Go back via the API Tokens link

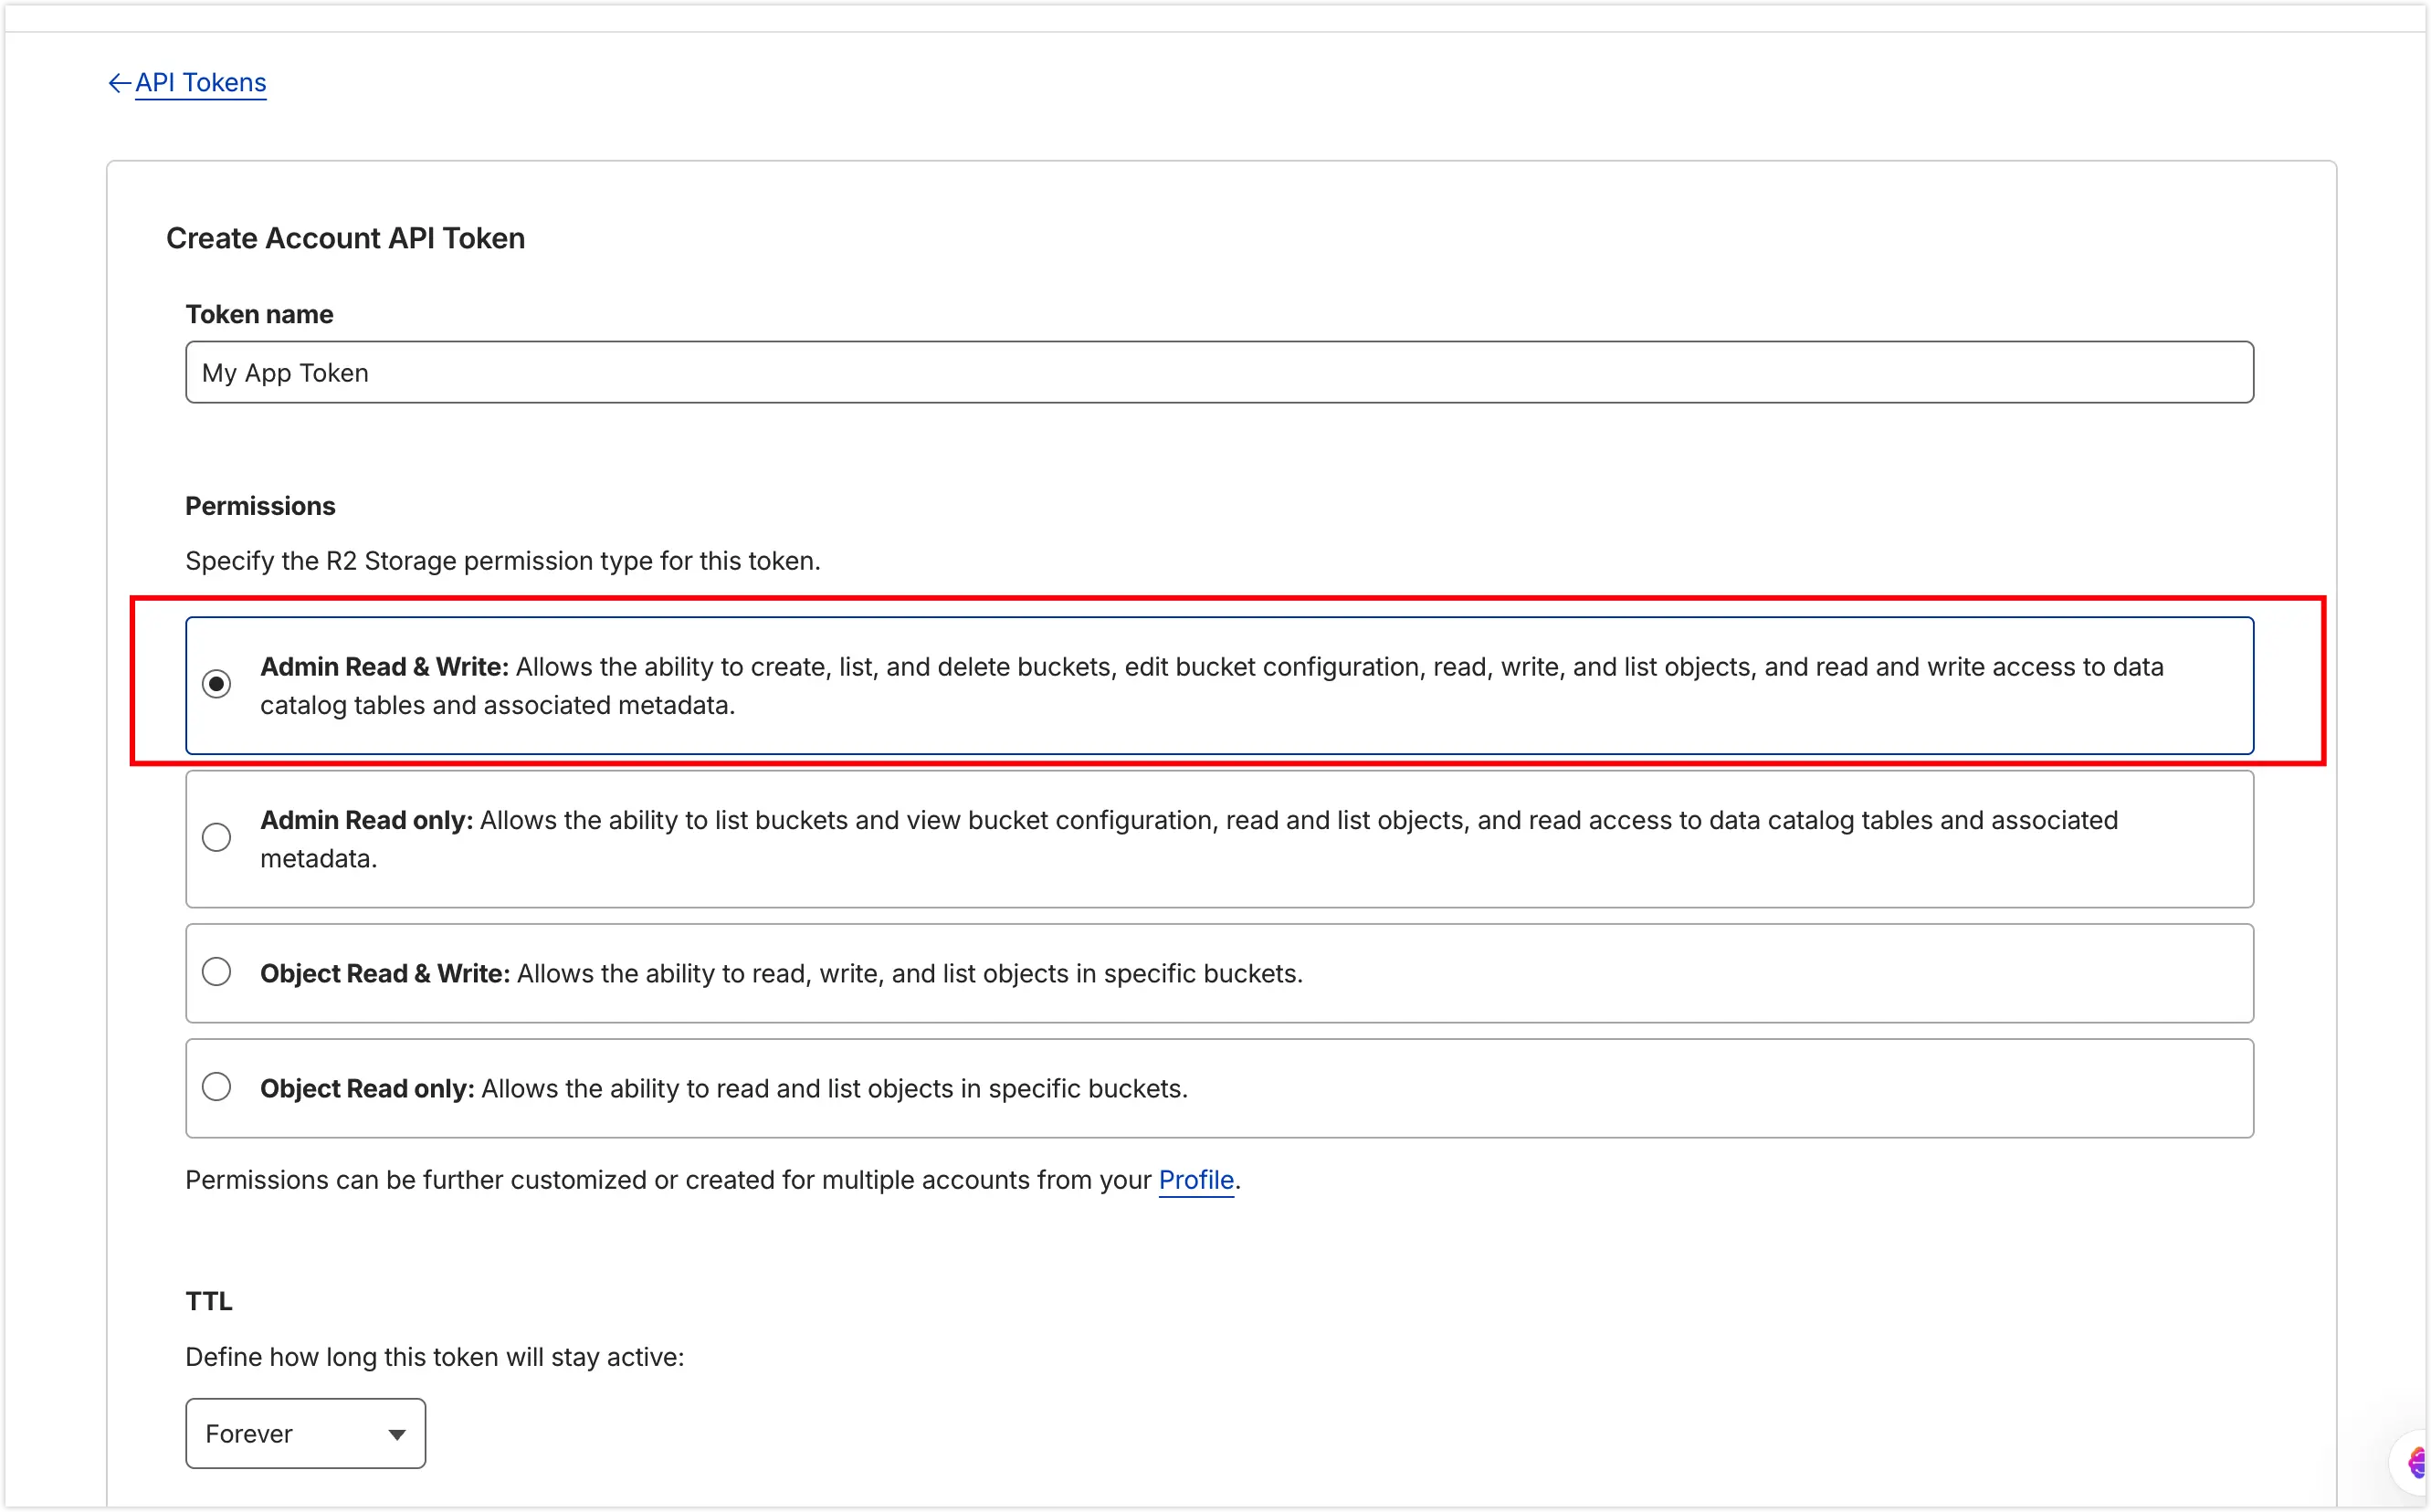[x=200, y=83]
